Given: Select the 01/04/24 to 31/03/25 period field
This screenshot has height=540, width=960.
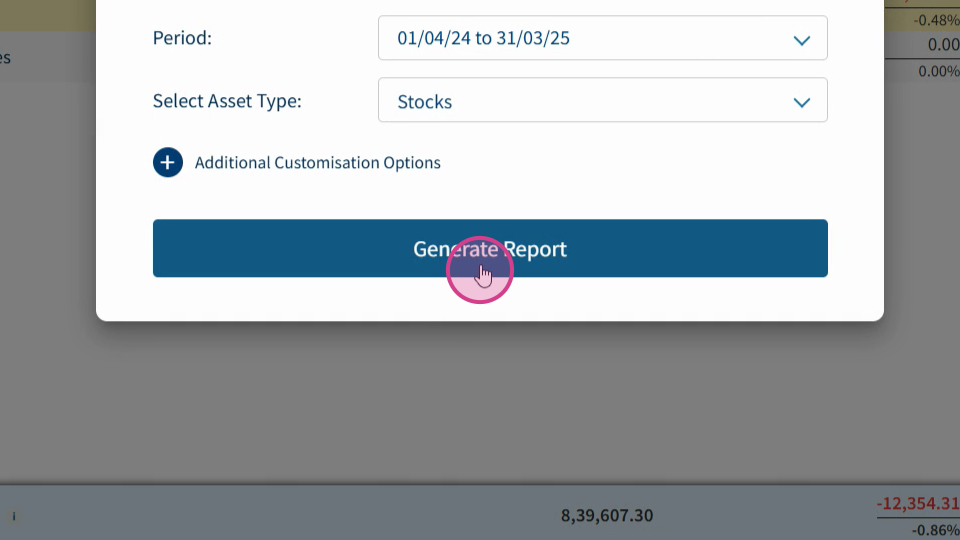Looking at the screenshot, I should pos(602,38).
